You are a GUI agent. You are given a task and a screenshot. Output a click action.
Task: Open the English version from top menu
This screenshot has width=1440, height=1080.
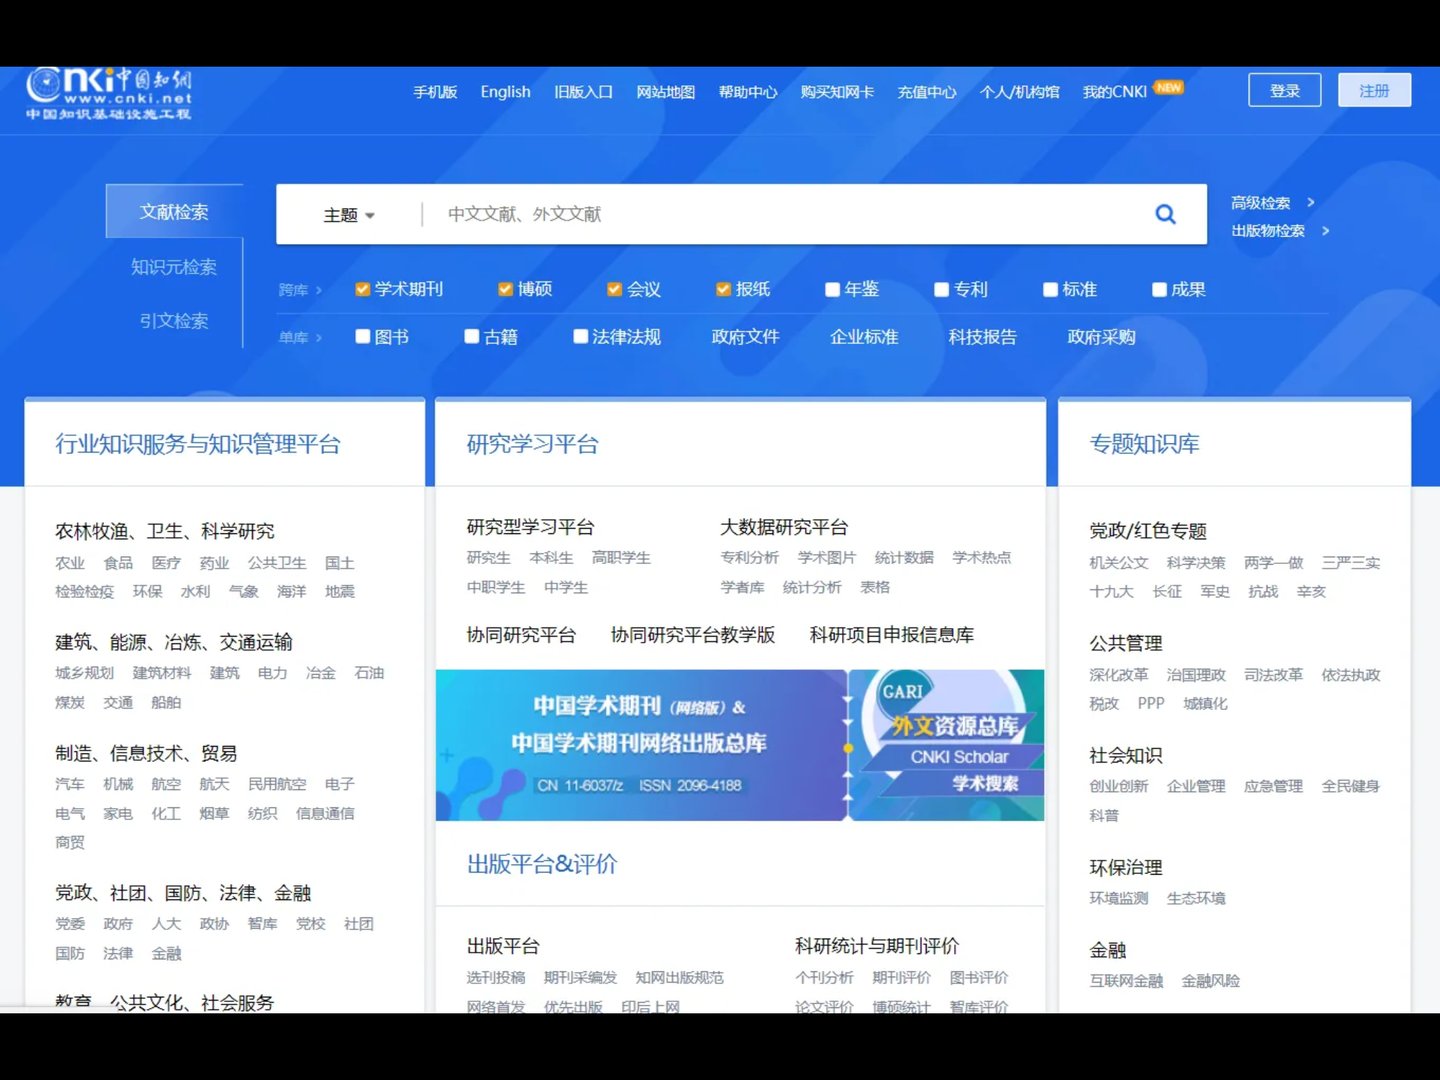click(505, 91)
